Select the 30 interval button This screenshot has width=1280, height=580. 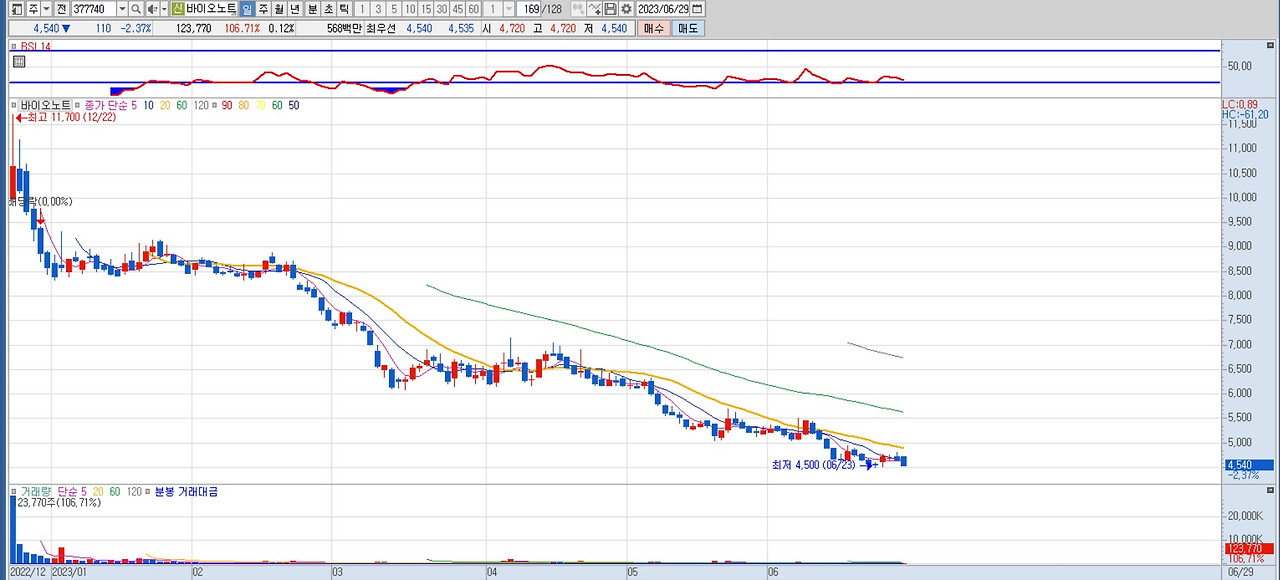pyautogui.click(x=442, y=9)
